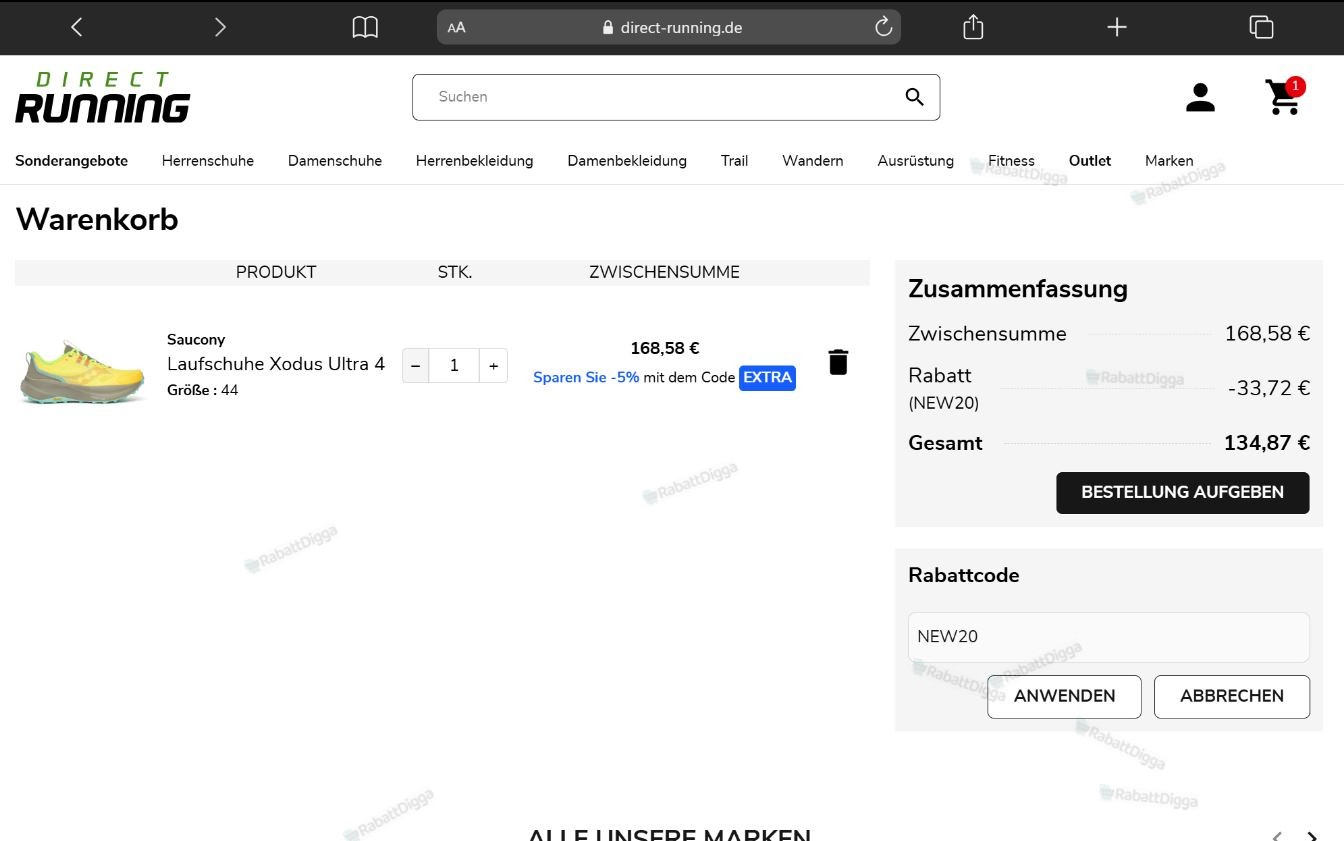Viewport: 1344px width, 841px height.
Task: Open the Safari share sheet icon
Action: click(x=973, y=27)
